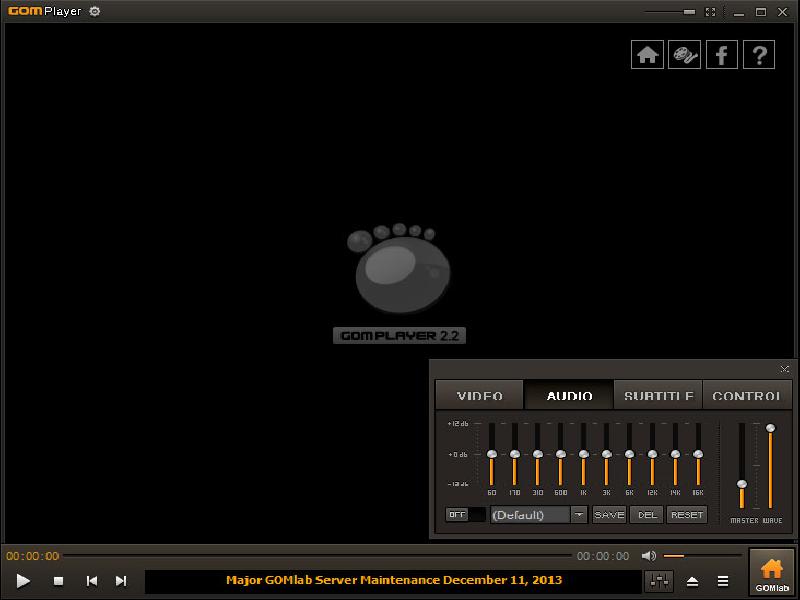Mute sound using the speaker icon
Viewport: 800px width, 600px height.
(x=648, y=556)
